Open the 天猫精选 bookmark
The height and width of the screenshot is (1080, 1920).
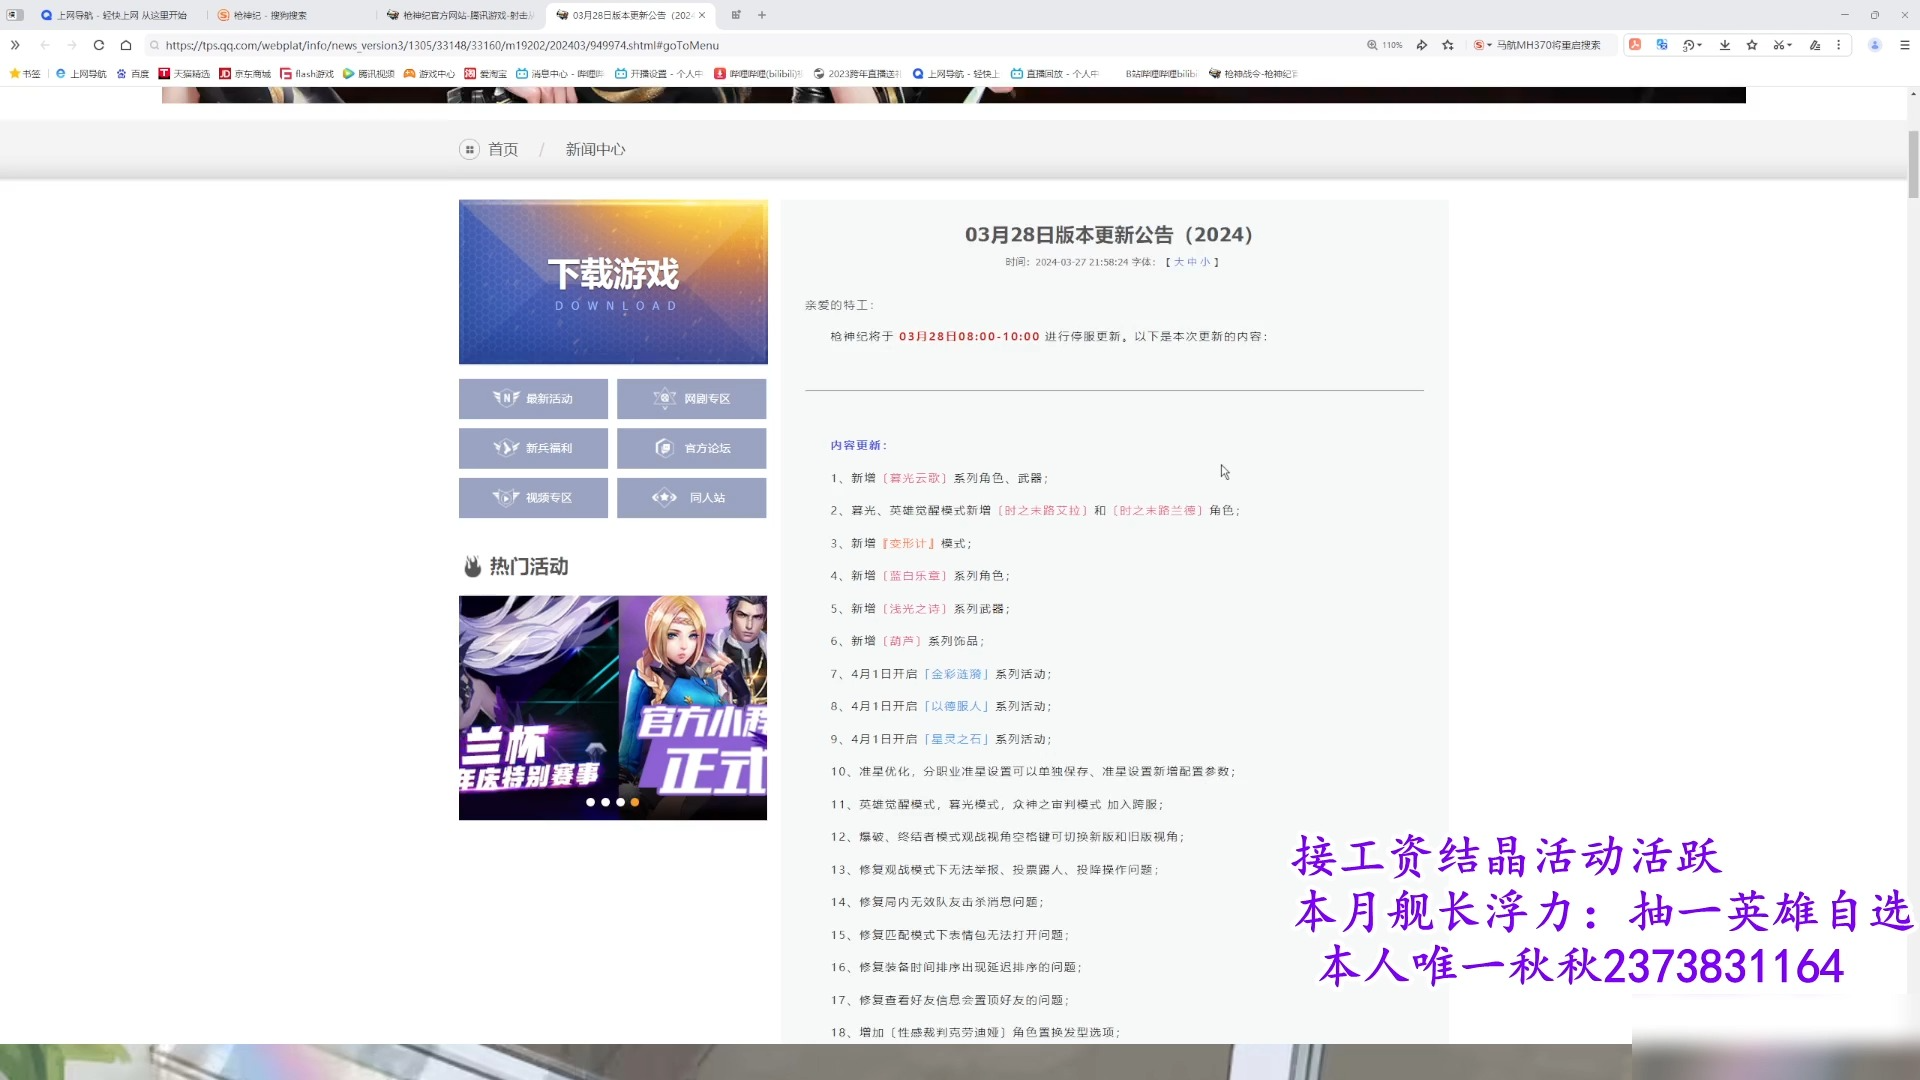[x=184, y=74]
